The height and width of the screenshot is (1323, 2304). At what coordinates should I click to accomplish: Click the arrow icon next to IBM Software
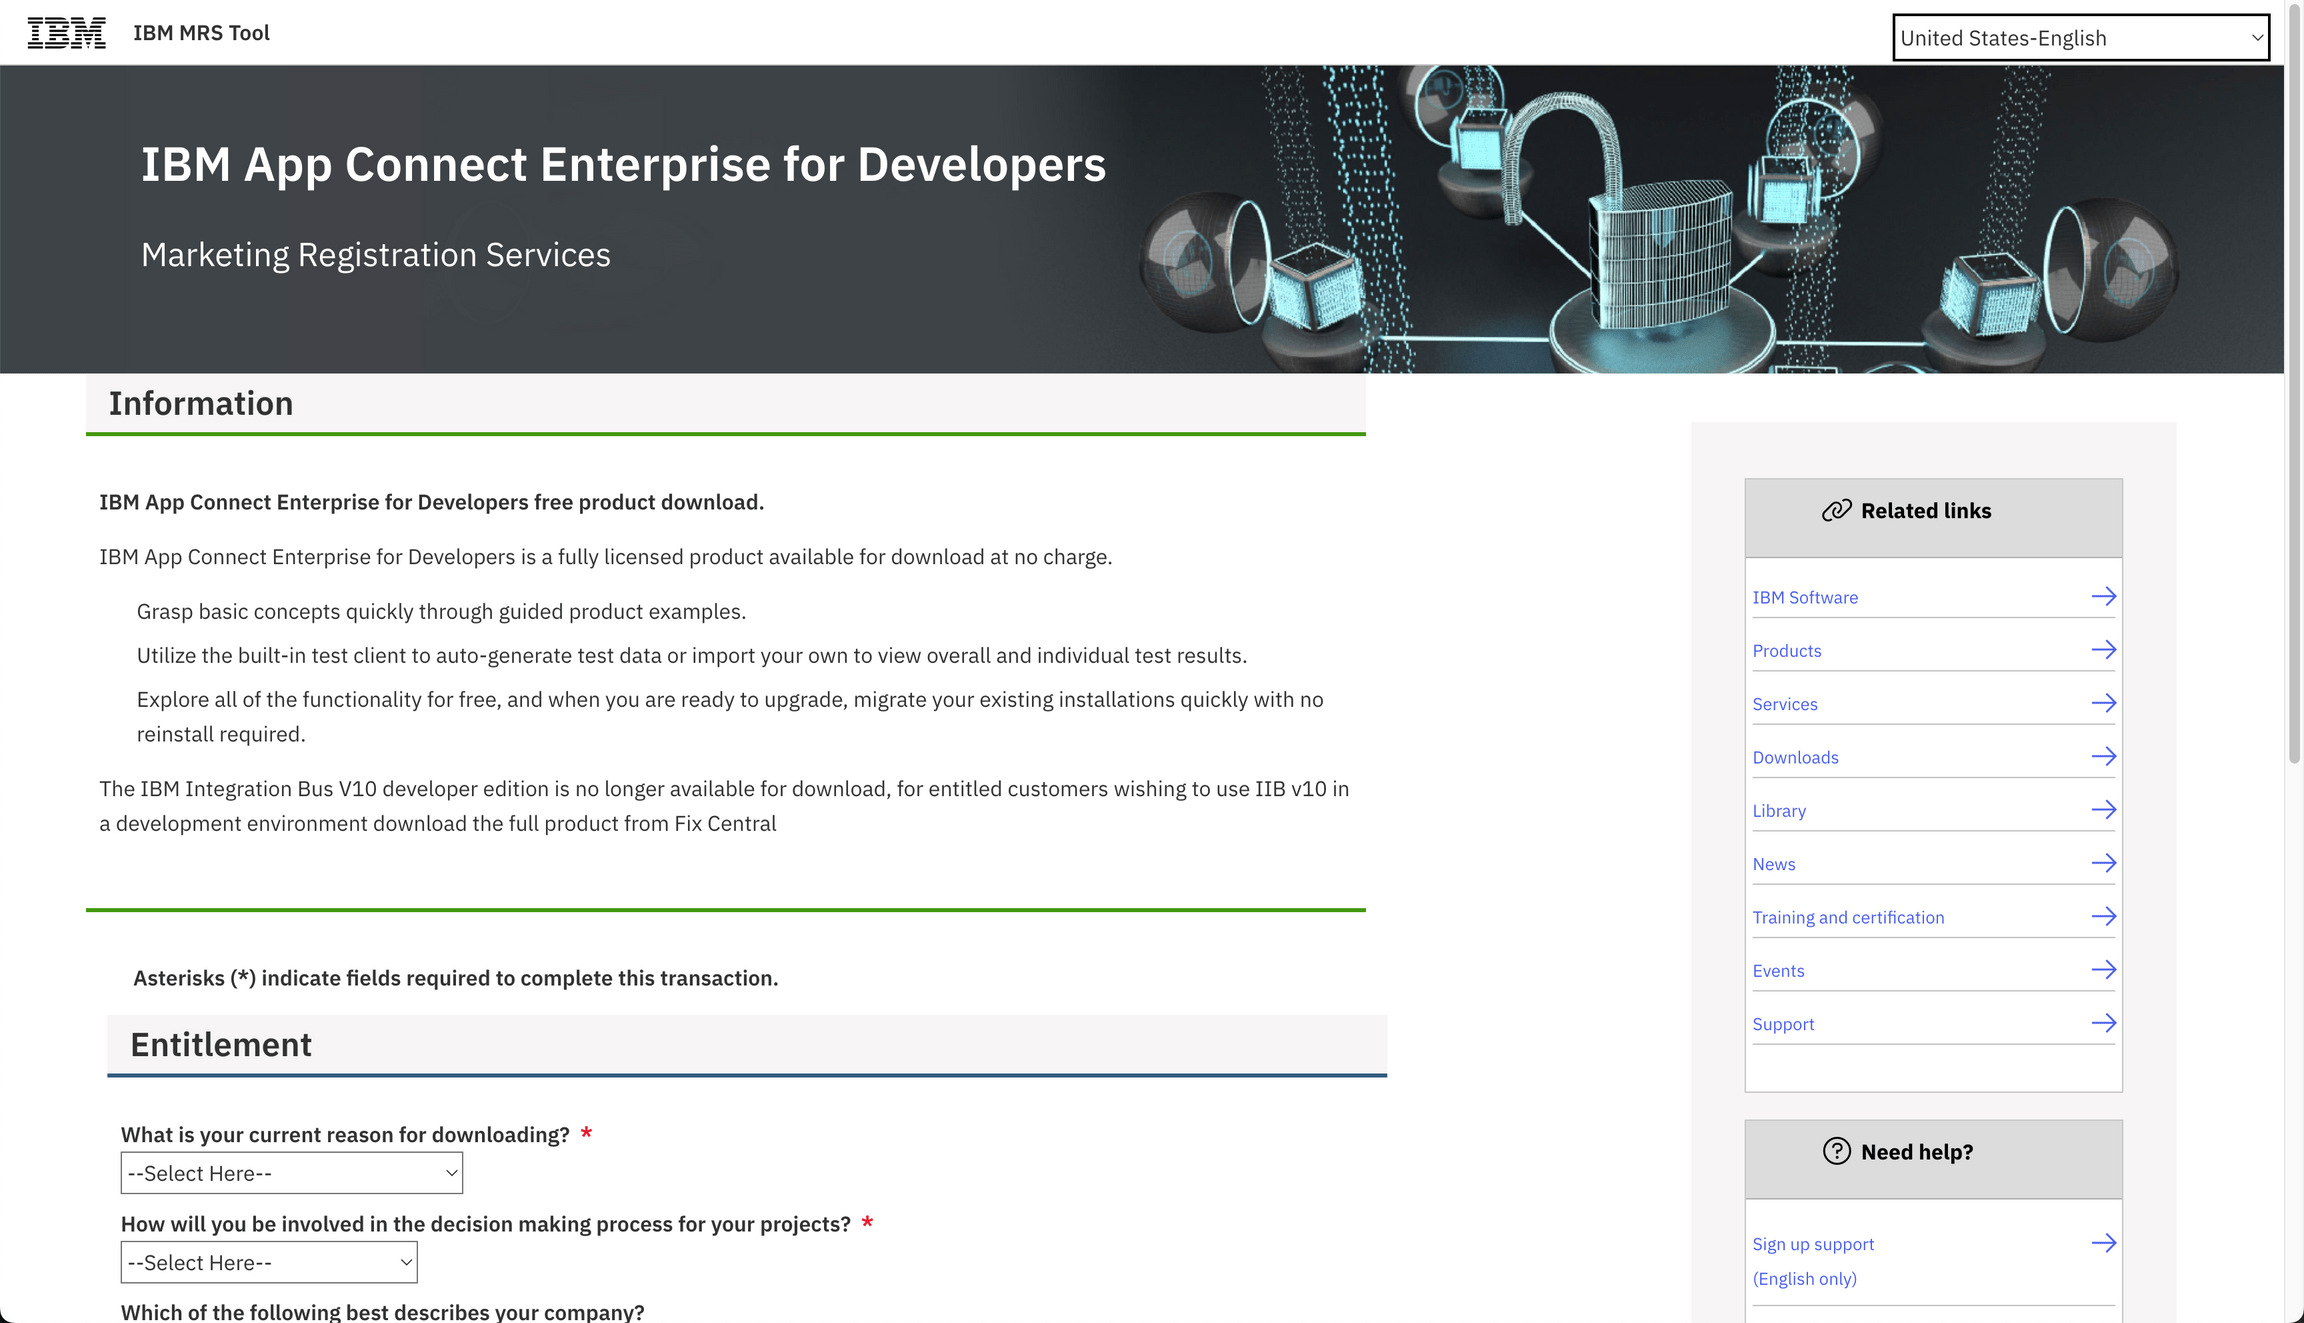[x=2103, y=595]
